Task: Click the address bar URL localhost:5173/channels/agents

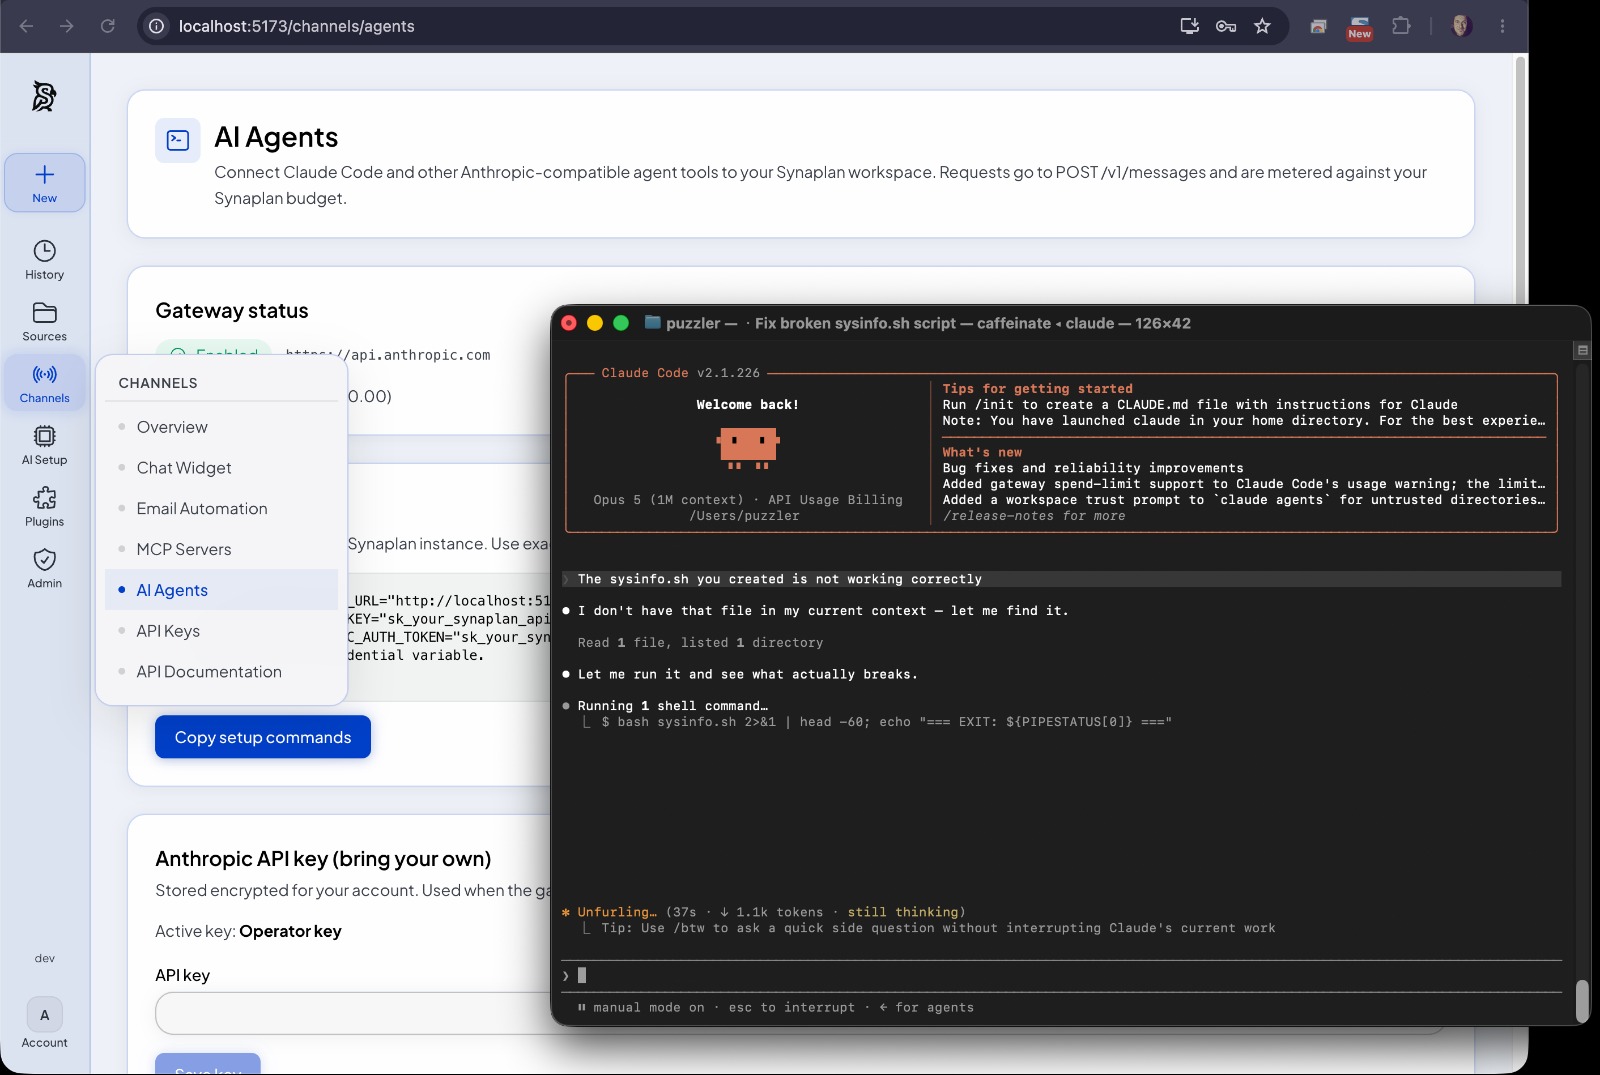Action: click(x=296, y=26)
